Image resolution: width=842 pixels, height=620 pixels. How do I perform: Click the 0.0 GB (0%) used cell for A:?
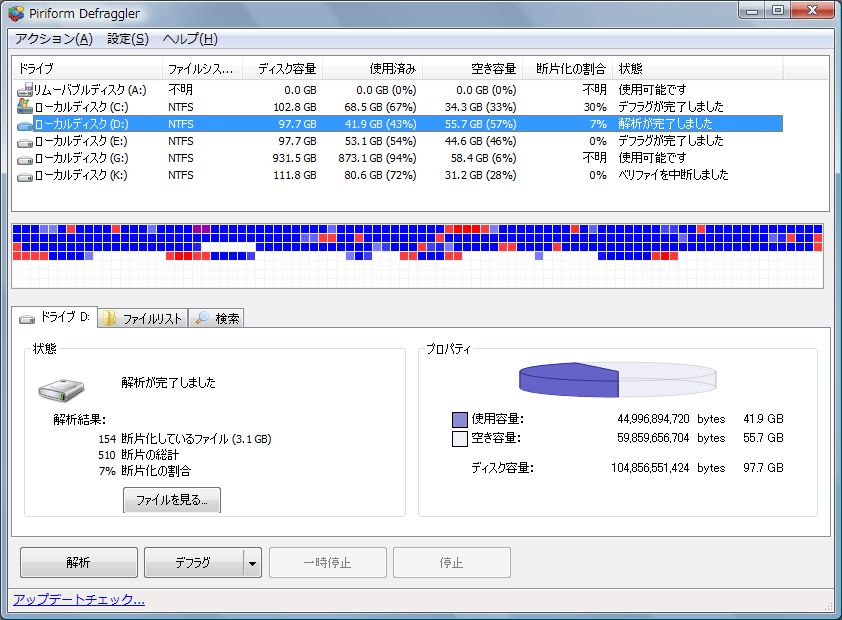(386, 90)
